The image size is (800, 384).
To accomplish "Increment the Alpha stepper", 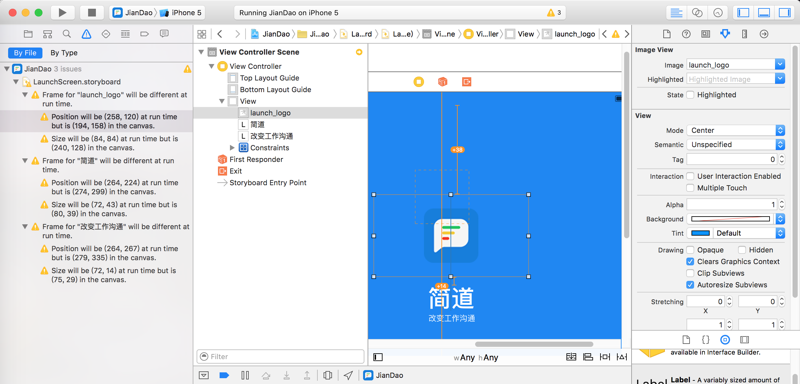I will 781,202.
